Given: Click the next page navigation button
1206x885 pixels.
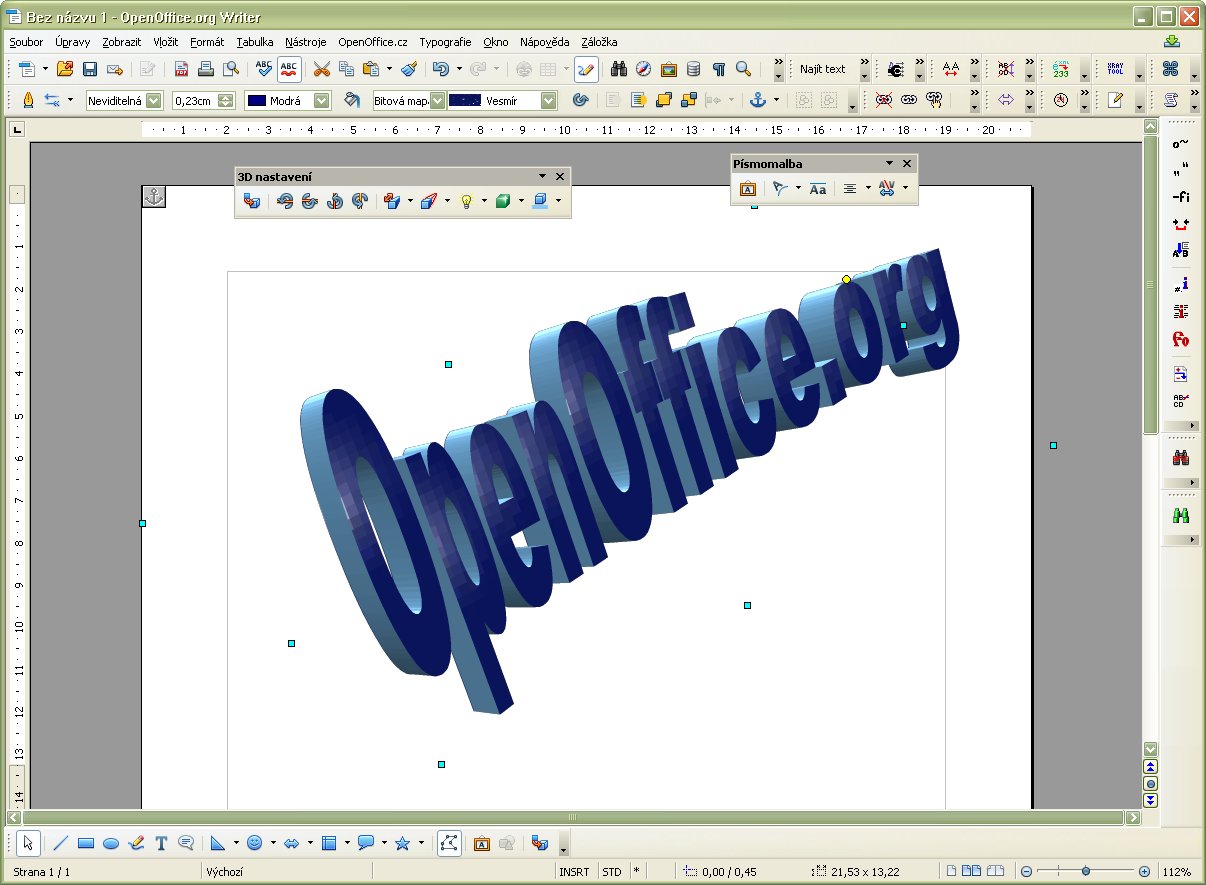Looking at the screenshot, I should click(1151, 800).
